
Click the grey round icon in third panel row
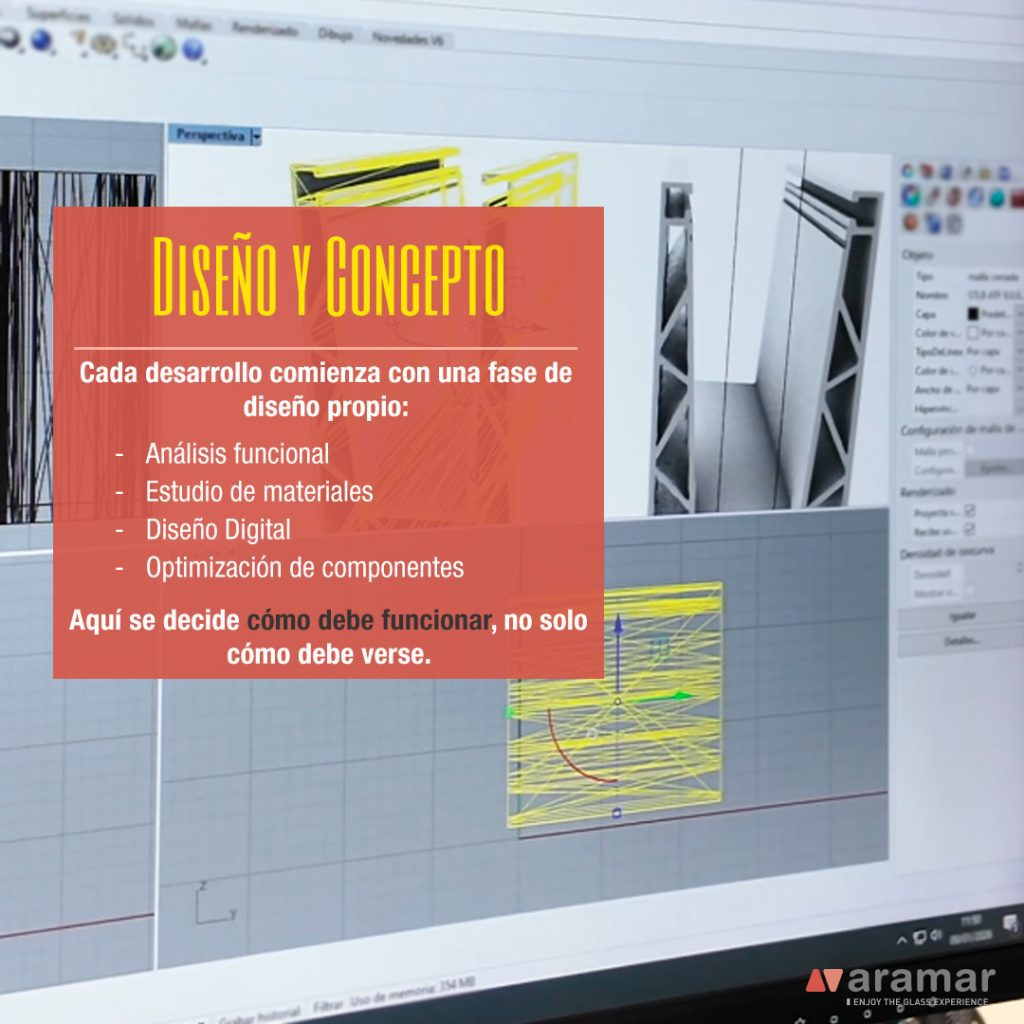click(x=955, y=225)
